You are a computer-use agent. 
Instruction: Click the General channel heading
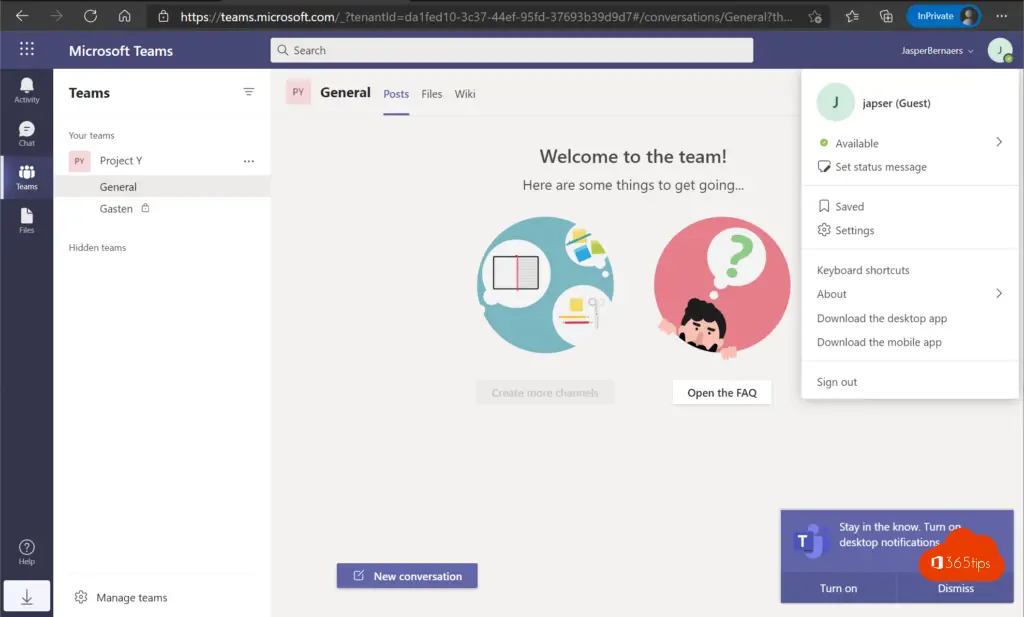tap(345, 93)
